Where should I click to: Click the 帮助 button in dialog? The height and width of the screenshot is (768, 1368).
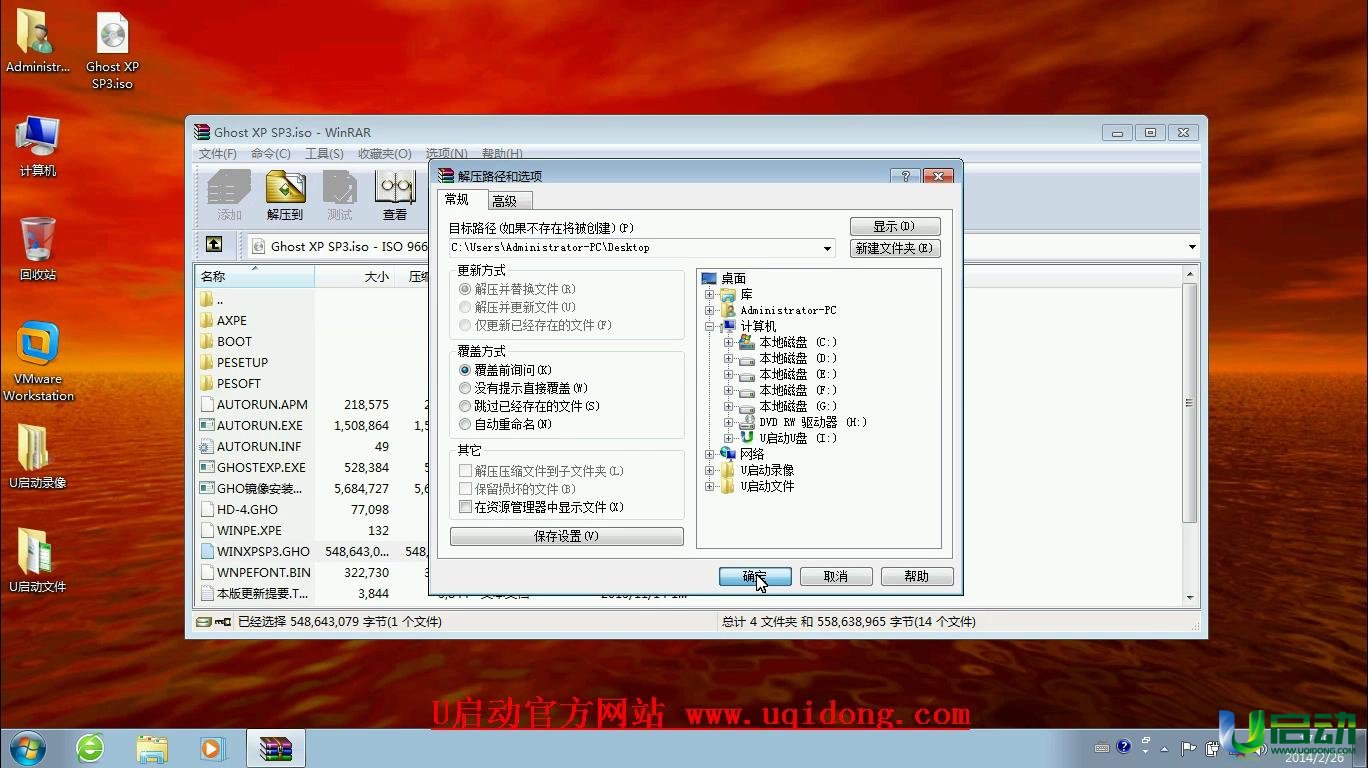916,577
